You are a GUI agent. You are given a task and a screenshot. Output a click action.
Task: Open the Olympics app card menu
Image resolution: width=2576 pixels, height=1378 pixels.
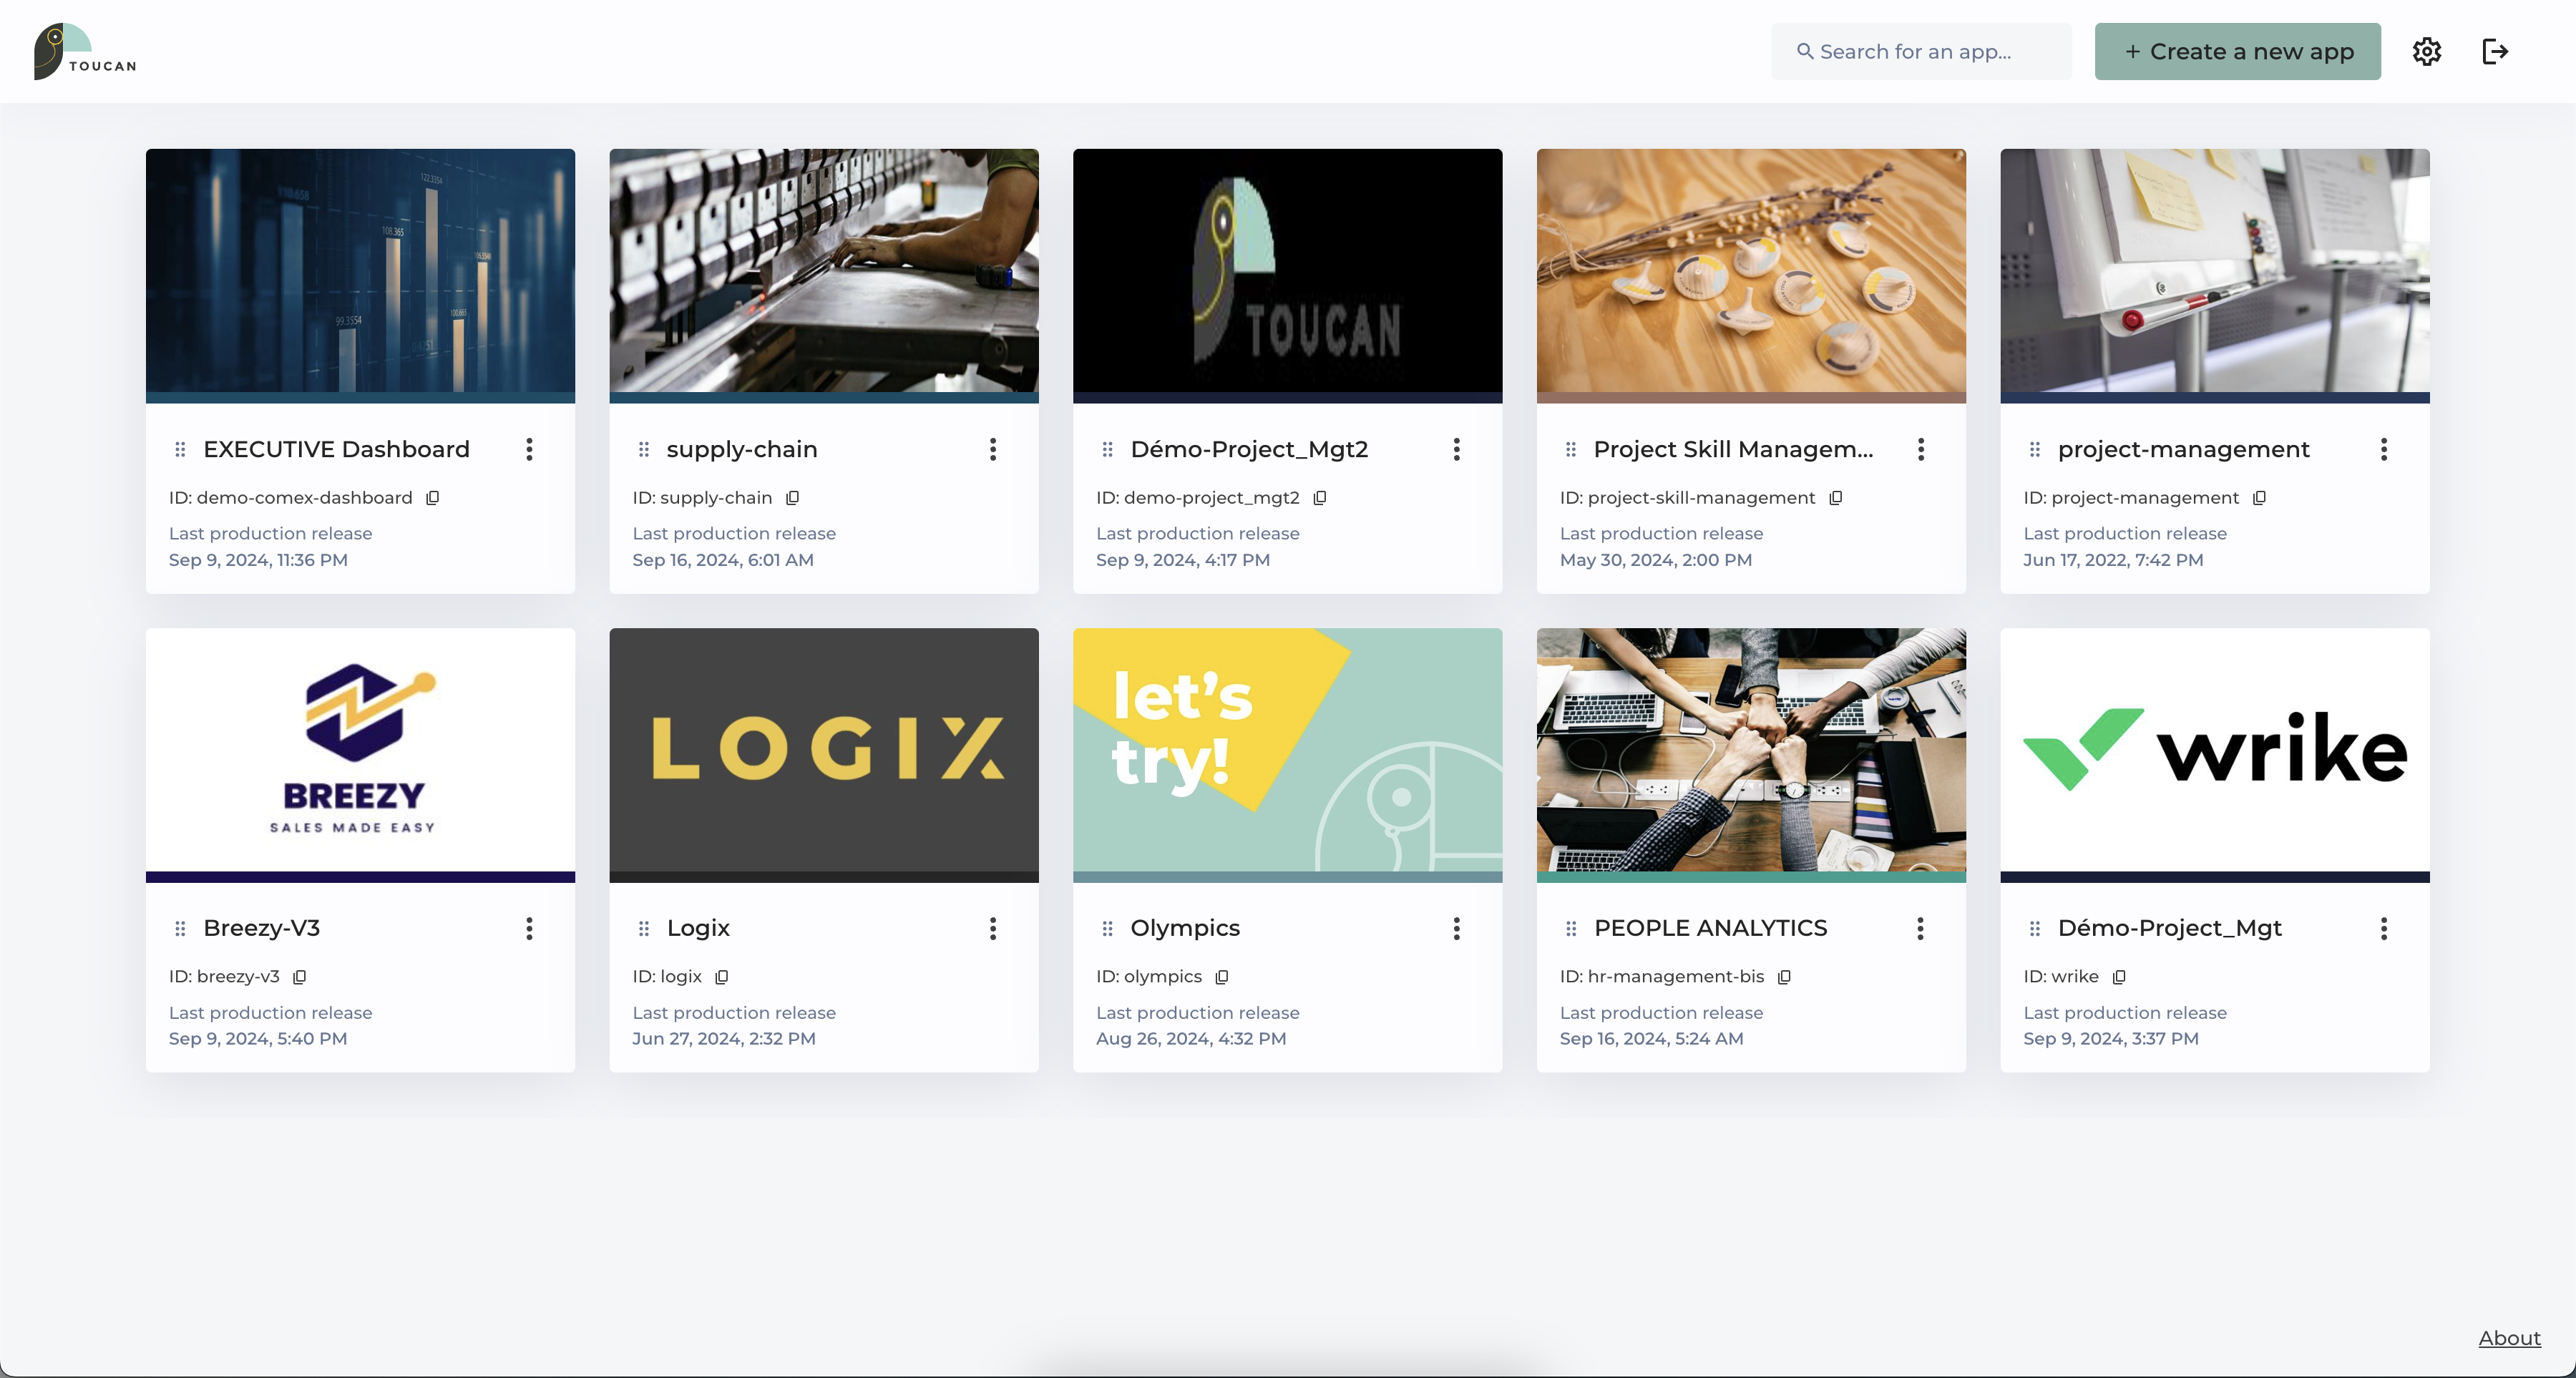(x=1457, y=929)
